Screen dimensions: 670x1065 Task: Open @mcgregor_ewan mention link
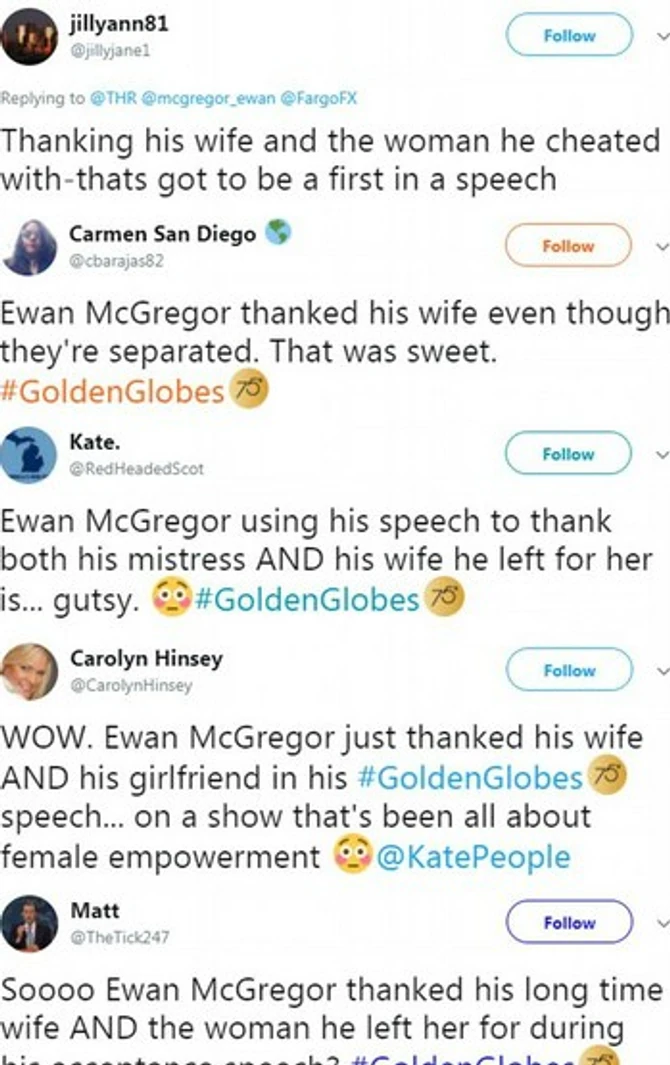[209, 98]
